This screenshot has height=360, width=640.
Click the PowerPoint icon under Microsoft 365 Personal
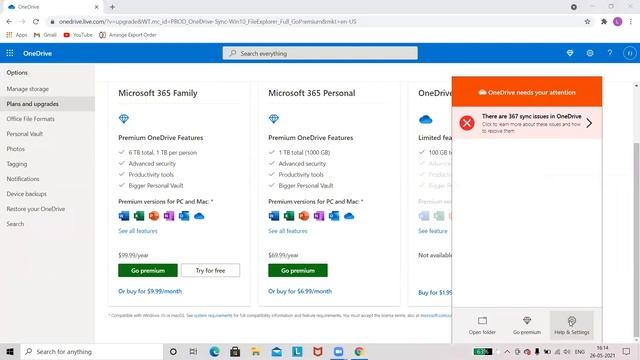[x=304, y=216]
